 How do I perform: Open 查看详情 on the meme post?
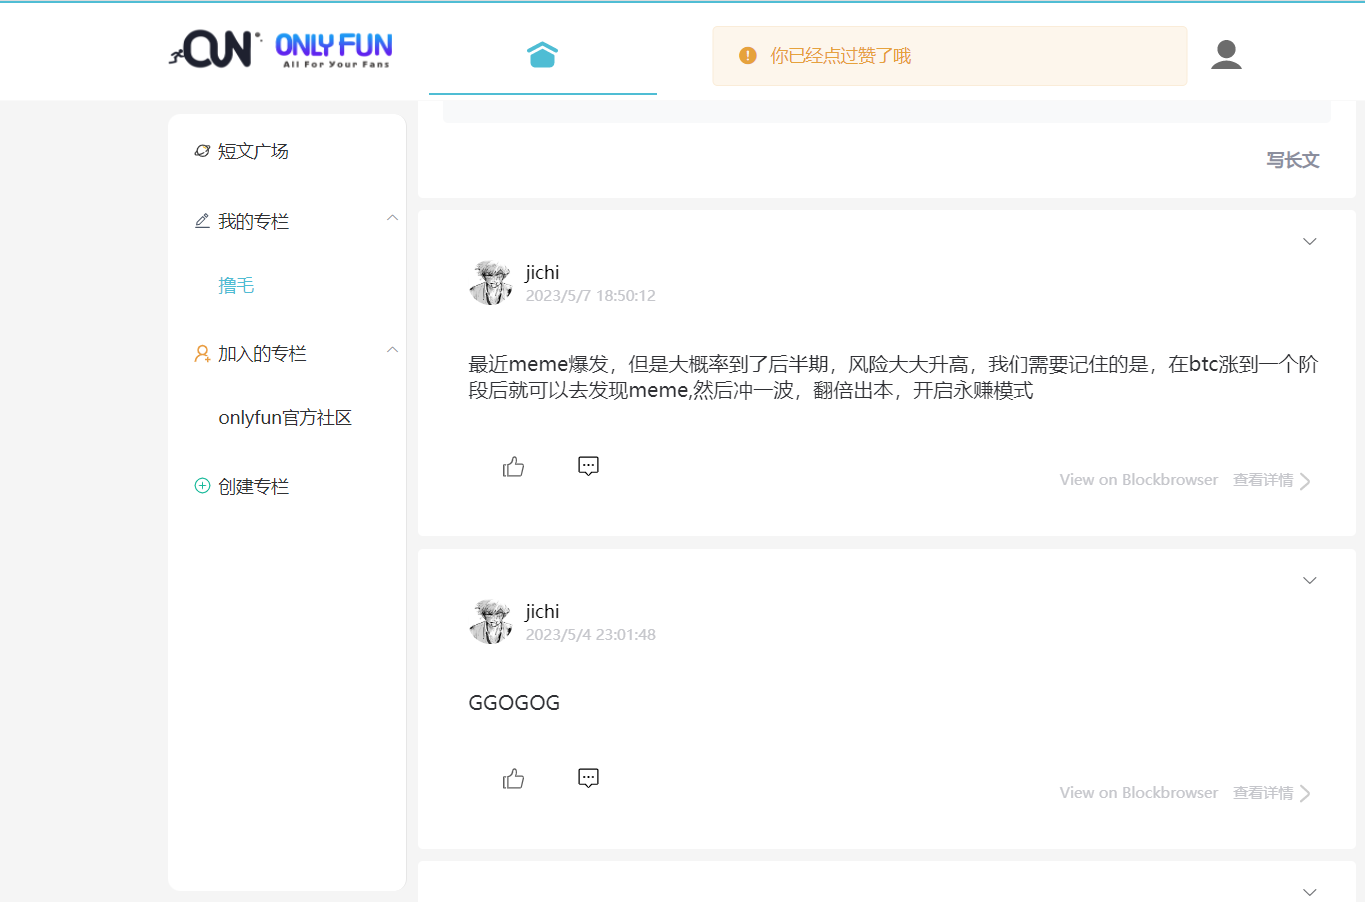point(1262,479)
